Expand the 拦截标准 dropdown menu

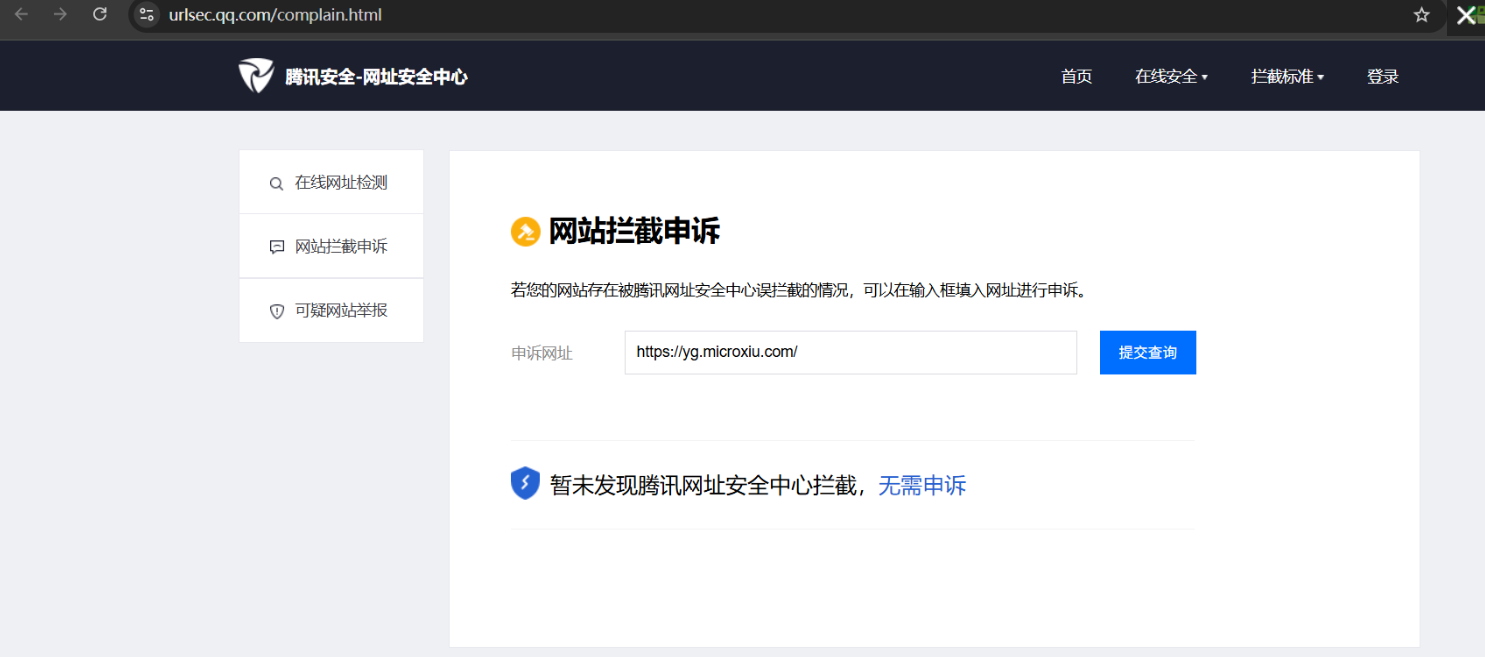[x=1287, y=77]
